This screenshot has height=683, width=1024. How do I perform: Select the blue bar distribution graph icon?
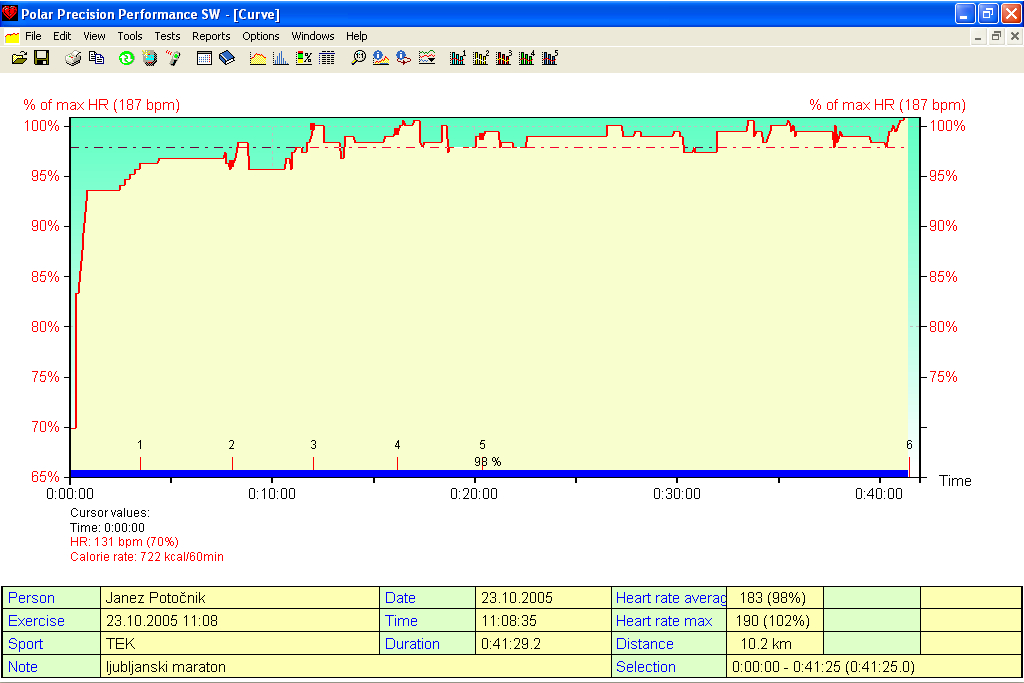coord(281,58)
